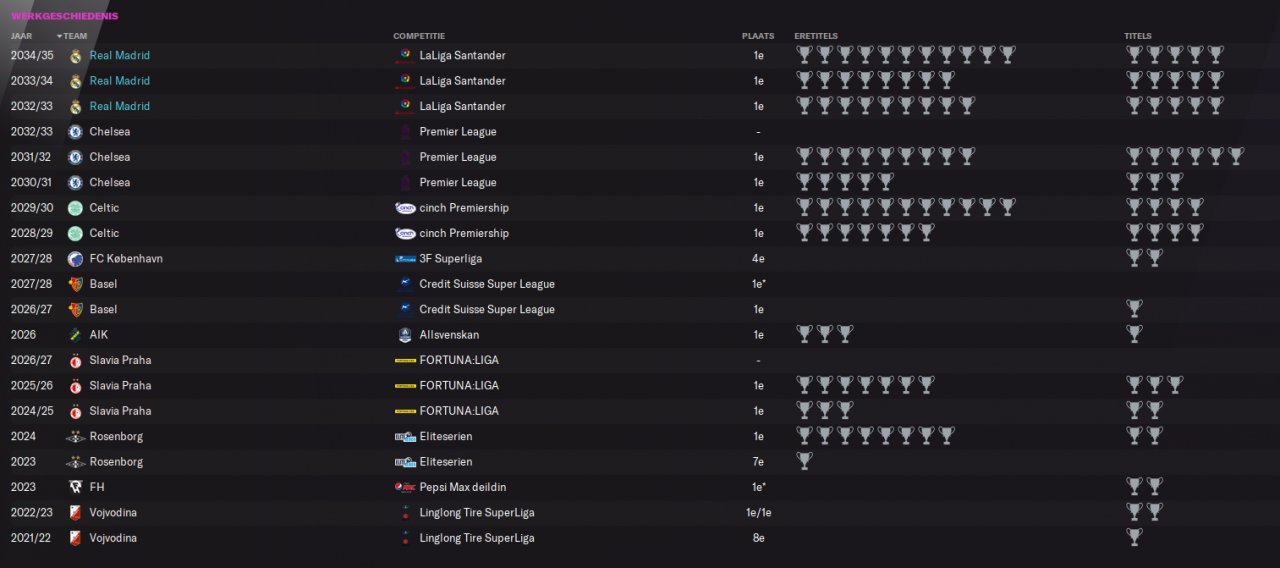
Task: Click the single trophy in 2023 Rosenborg row
Action: pos(804,461)
